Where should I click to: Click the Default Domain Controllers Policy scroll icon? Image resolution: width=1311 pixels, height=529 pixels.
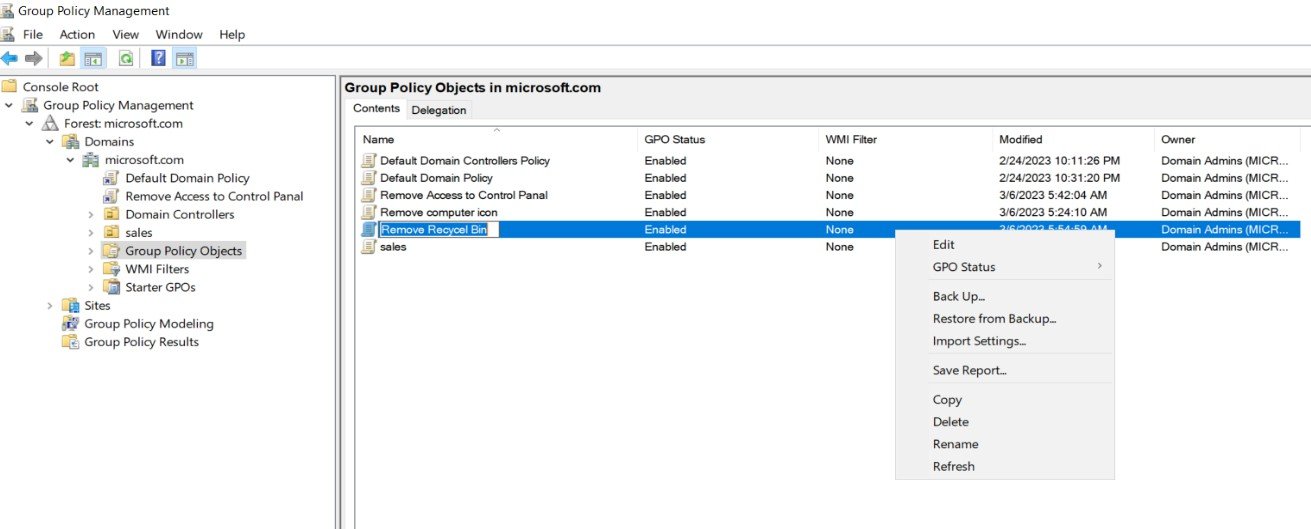[x=369, y=160]
